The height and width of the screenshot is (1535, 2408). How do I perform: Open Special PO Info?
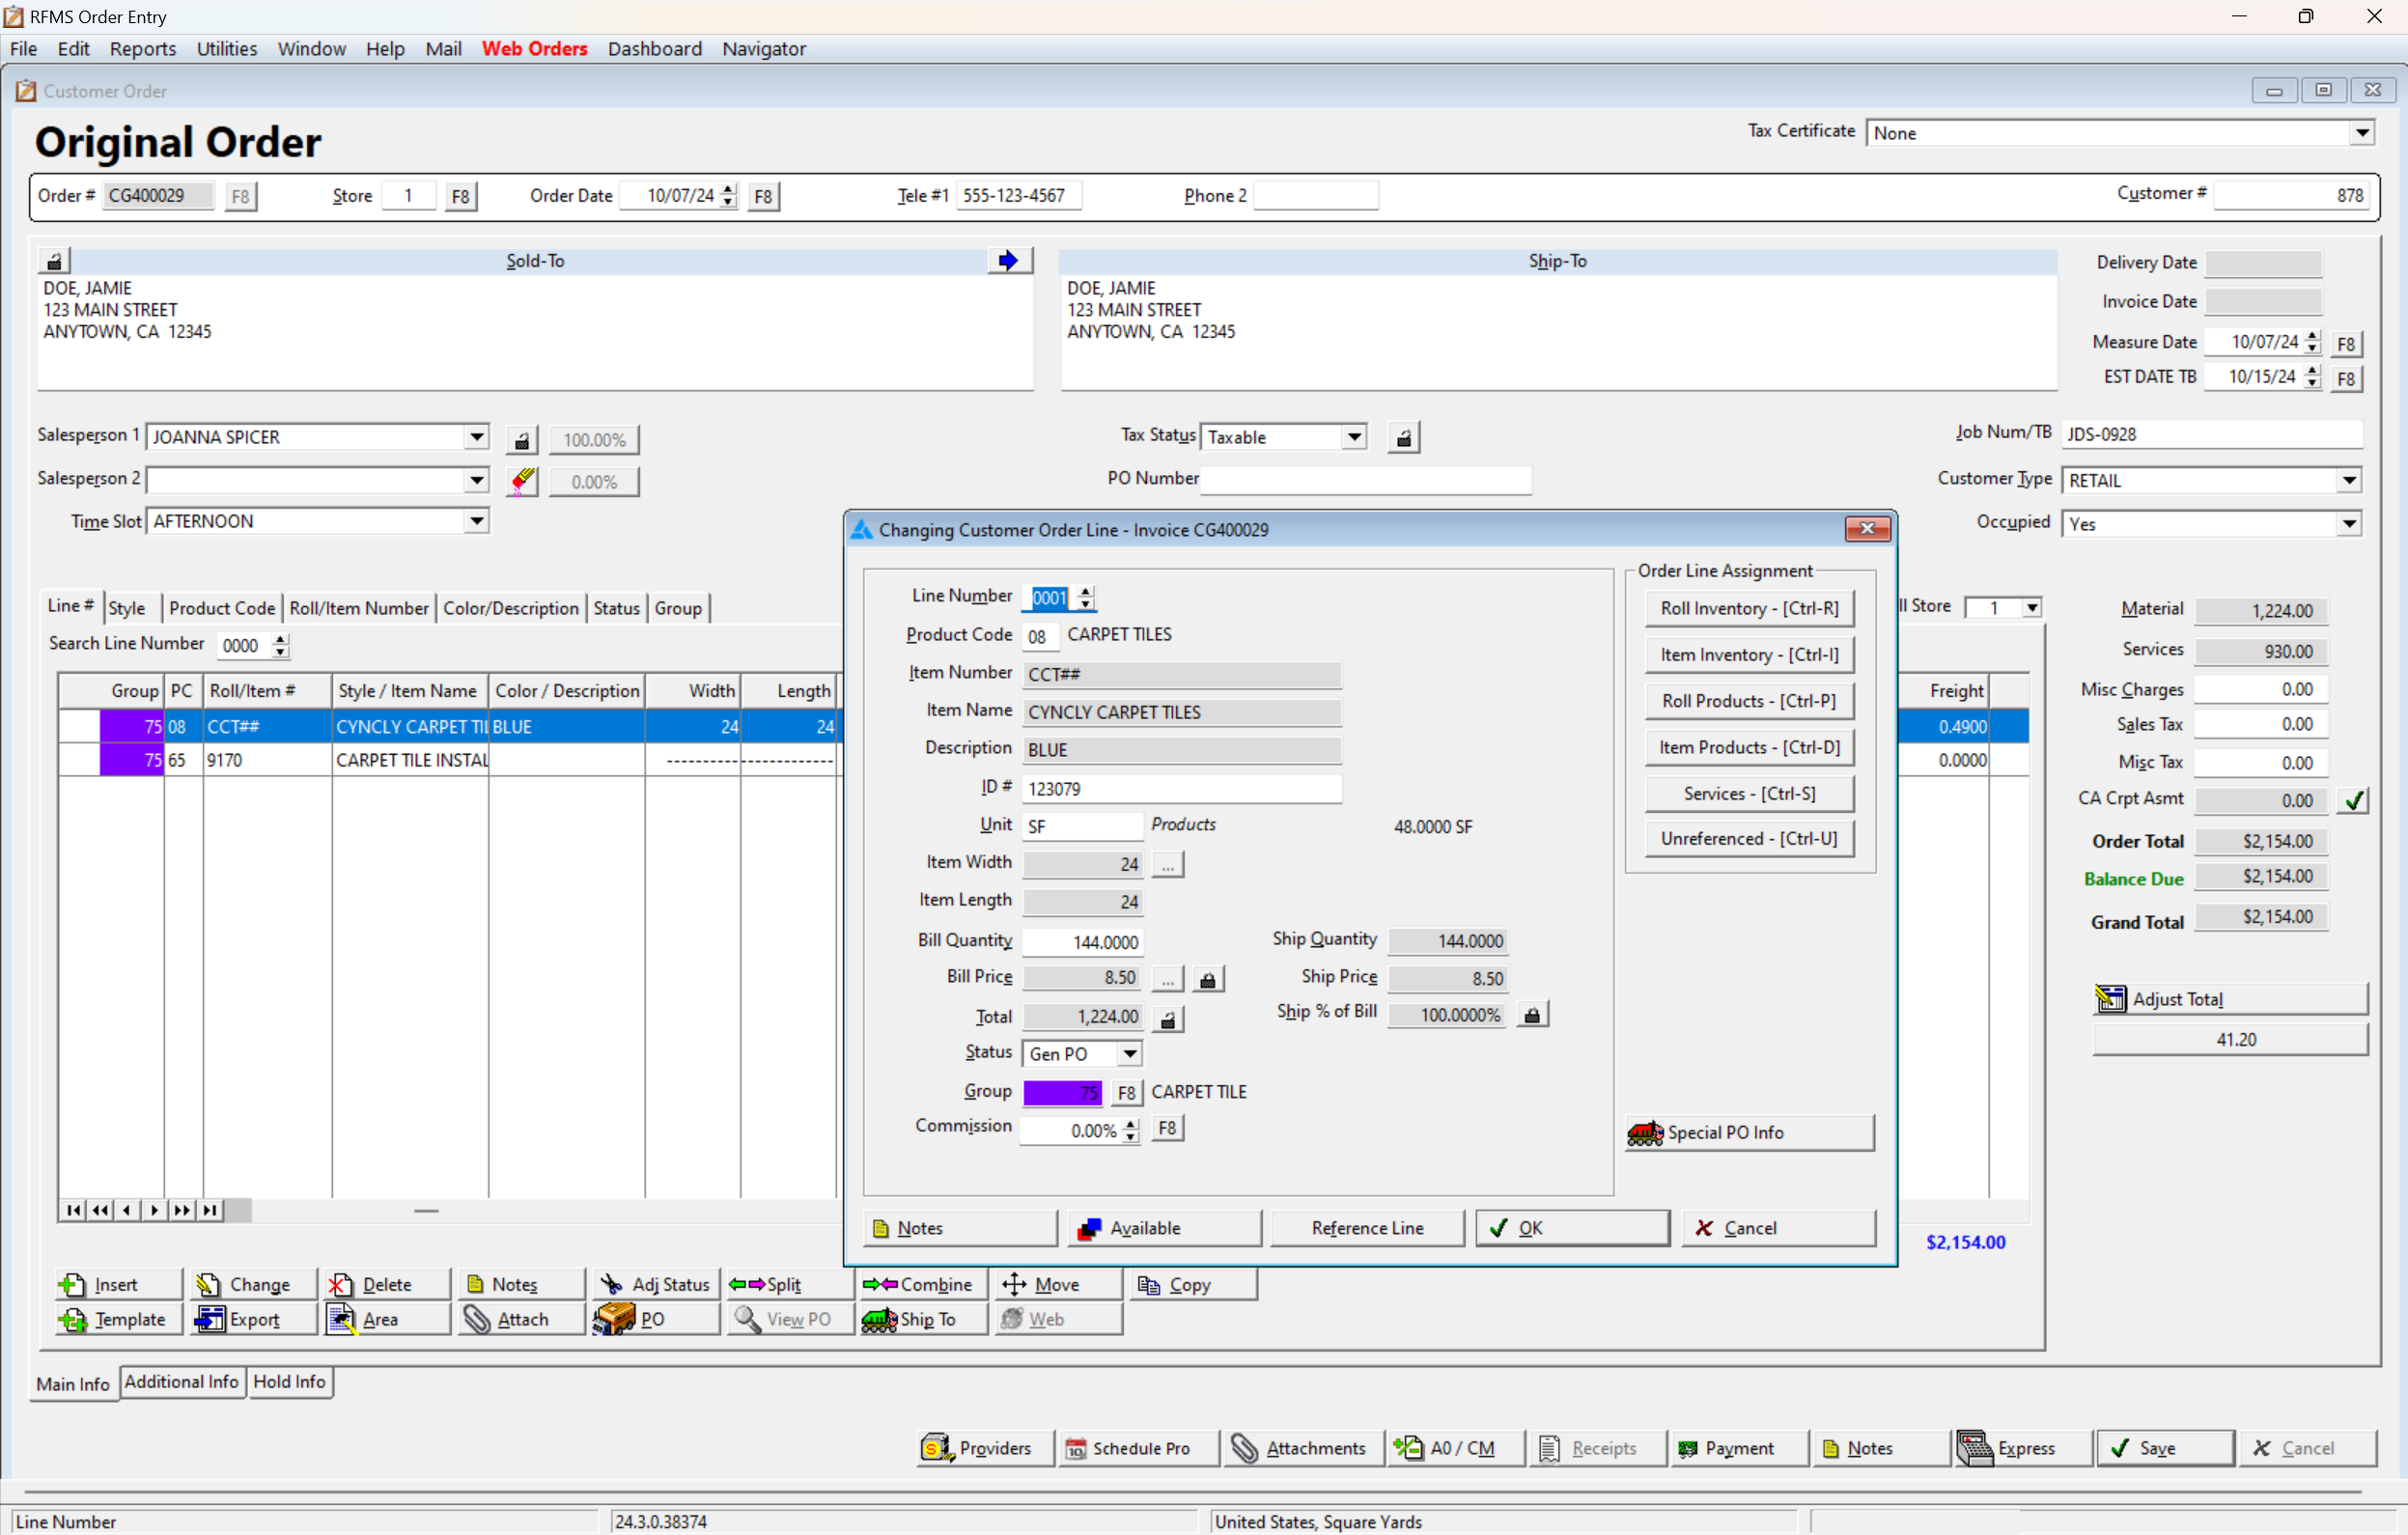pos(1748,1132)
